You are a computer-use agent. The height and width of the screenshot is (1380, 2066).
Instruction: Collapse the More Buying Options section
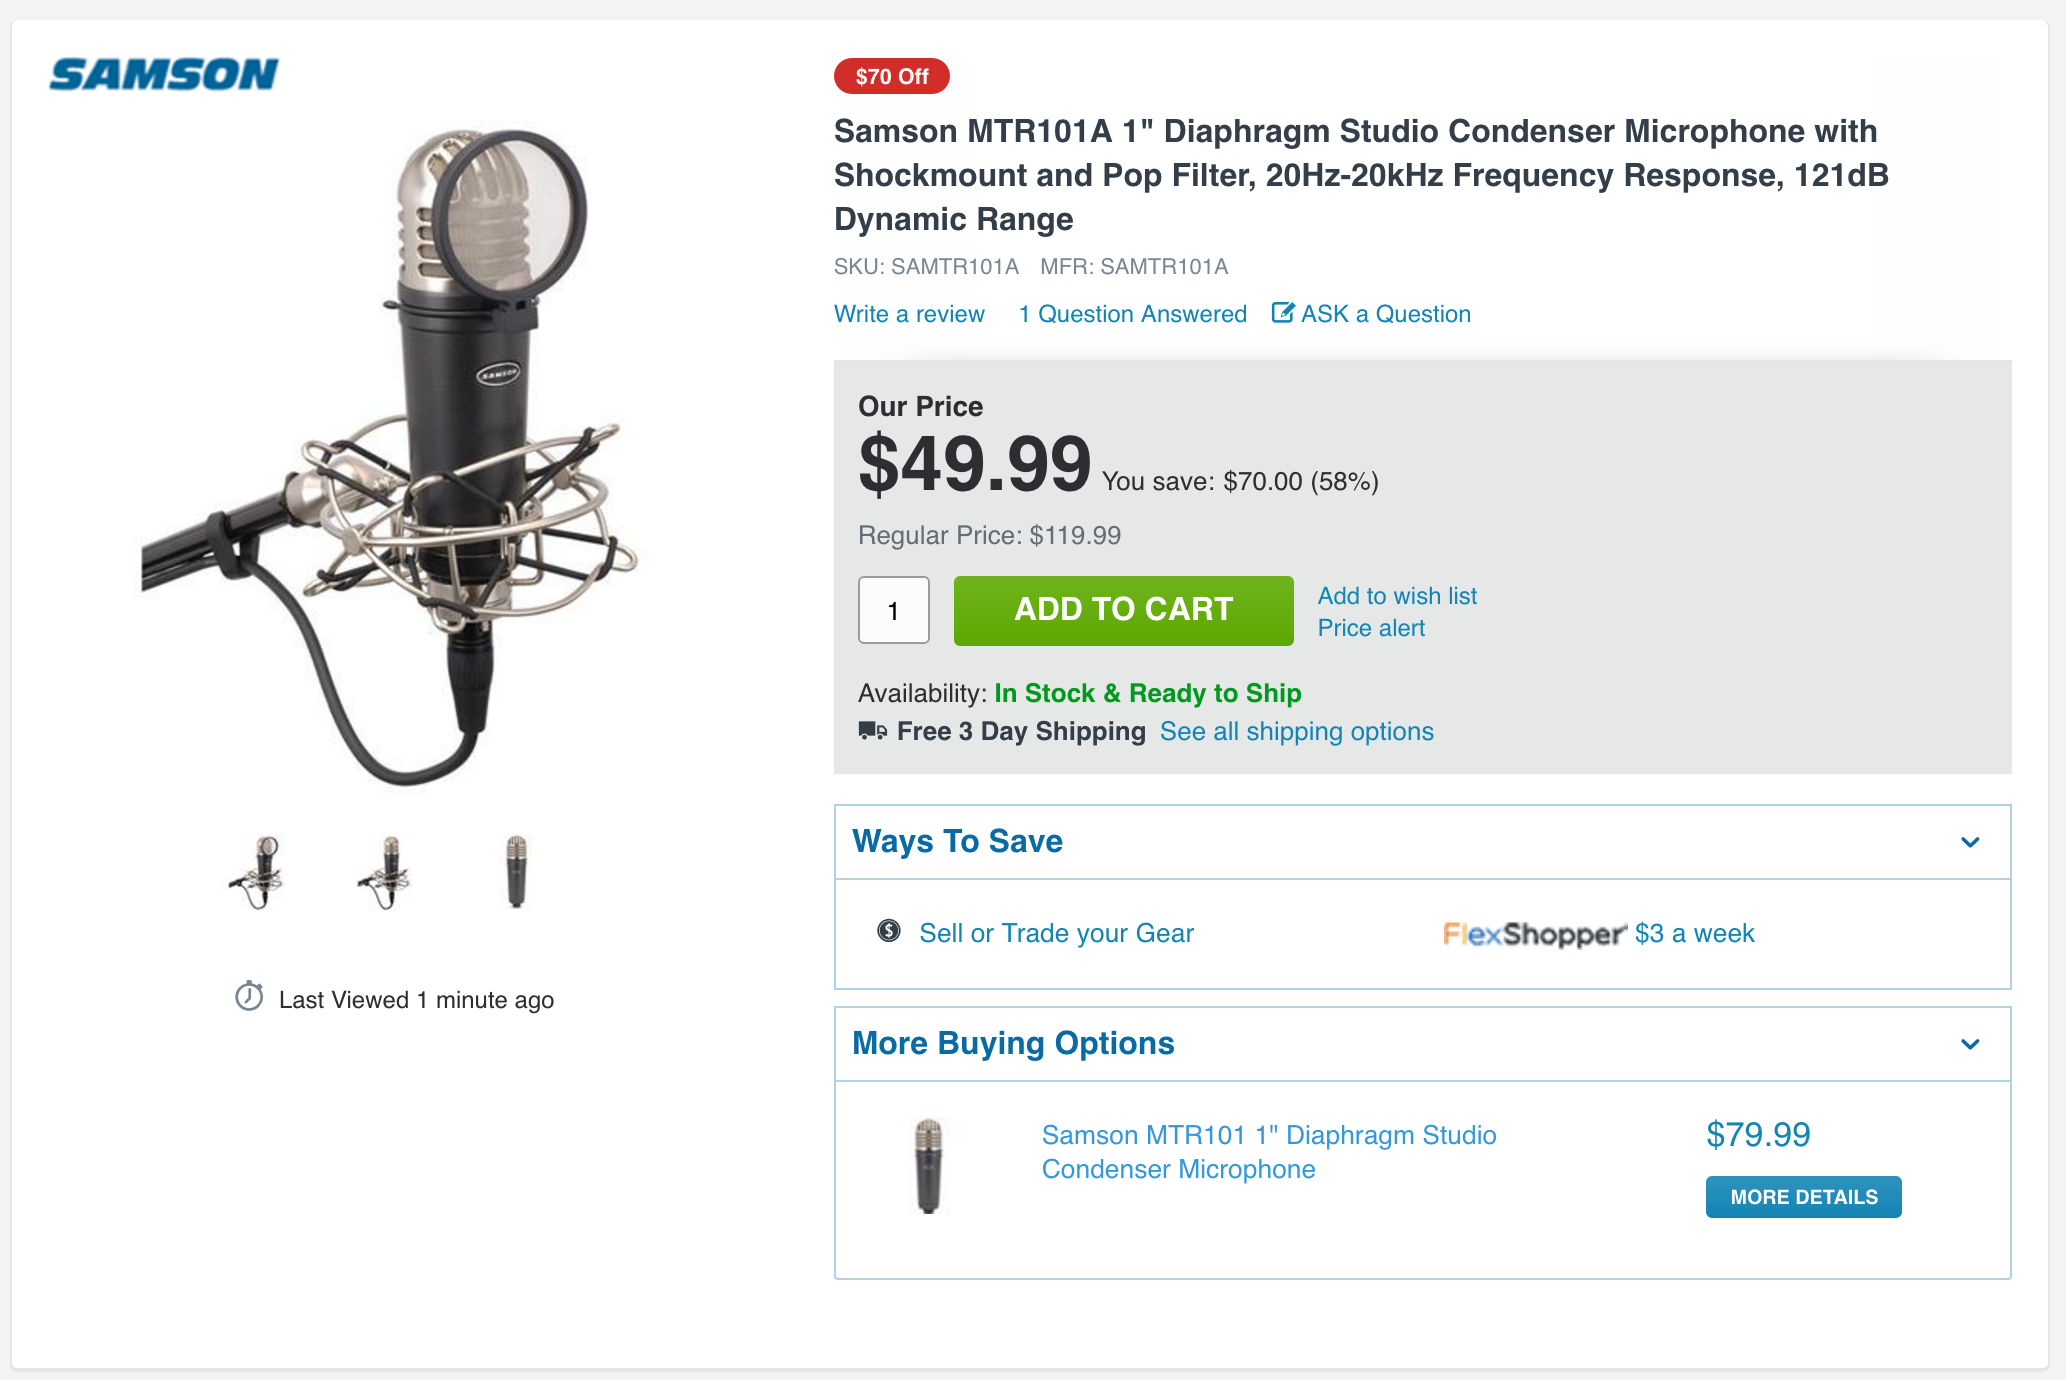1969,1044
